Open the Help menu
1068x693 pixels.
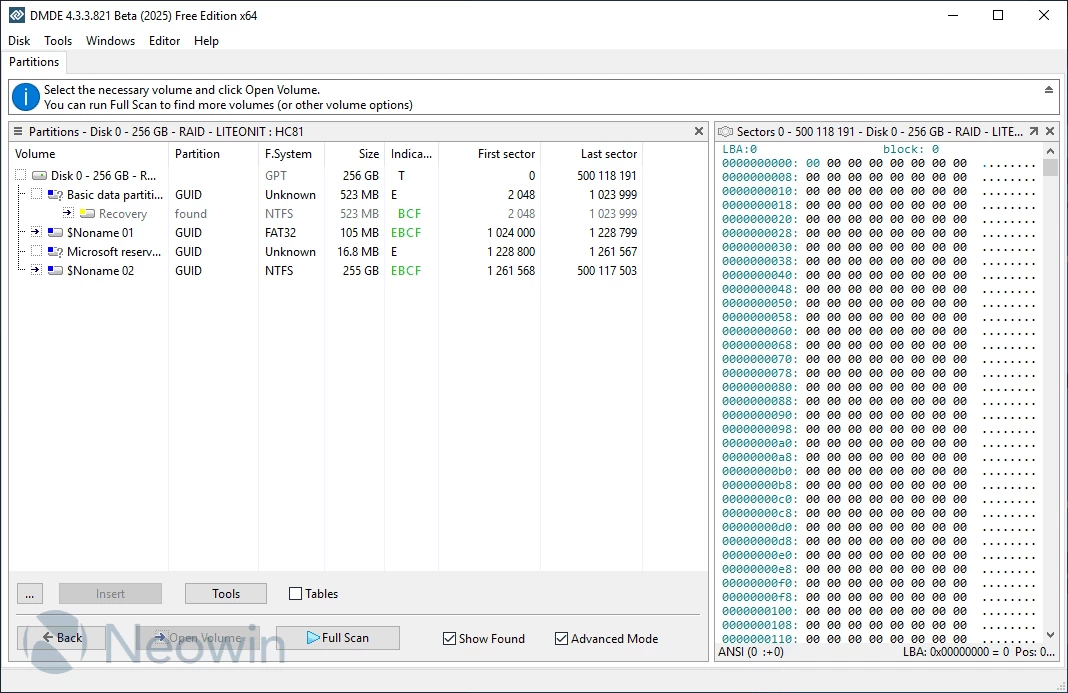(206, 41)
